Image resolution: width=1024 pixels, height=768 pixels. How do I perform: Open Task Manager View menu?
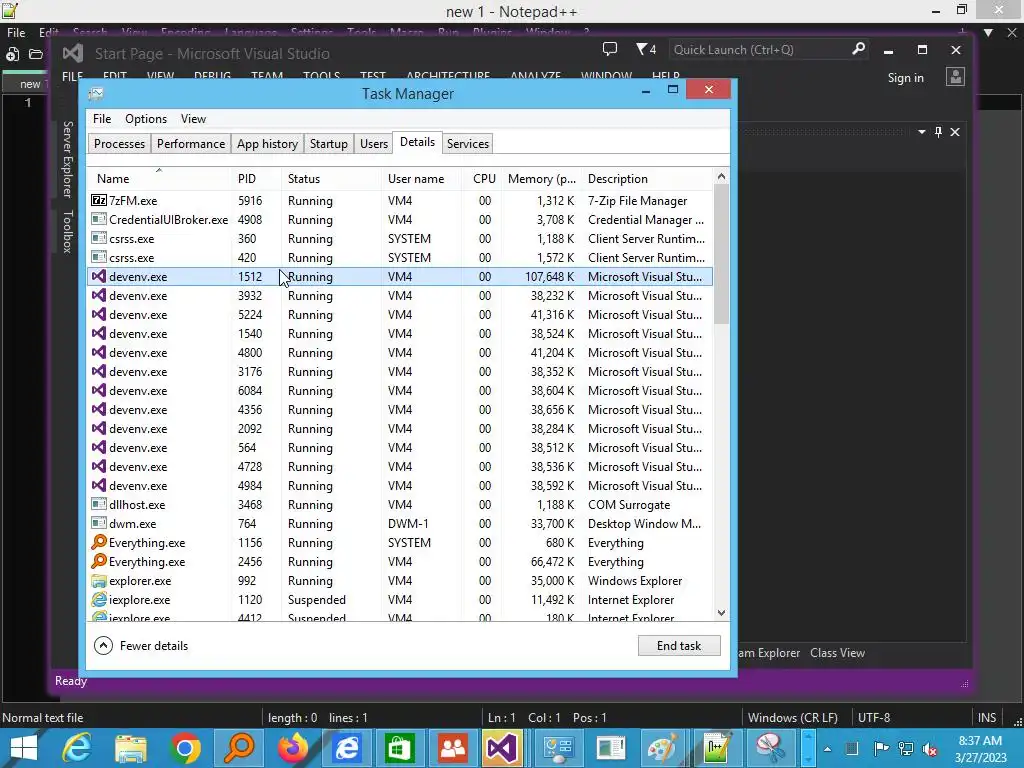193,119
